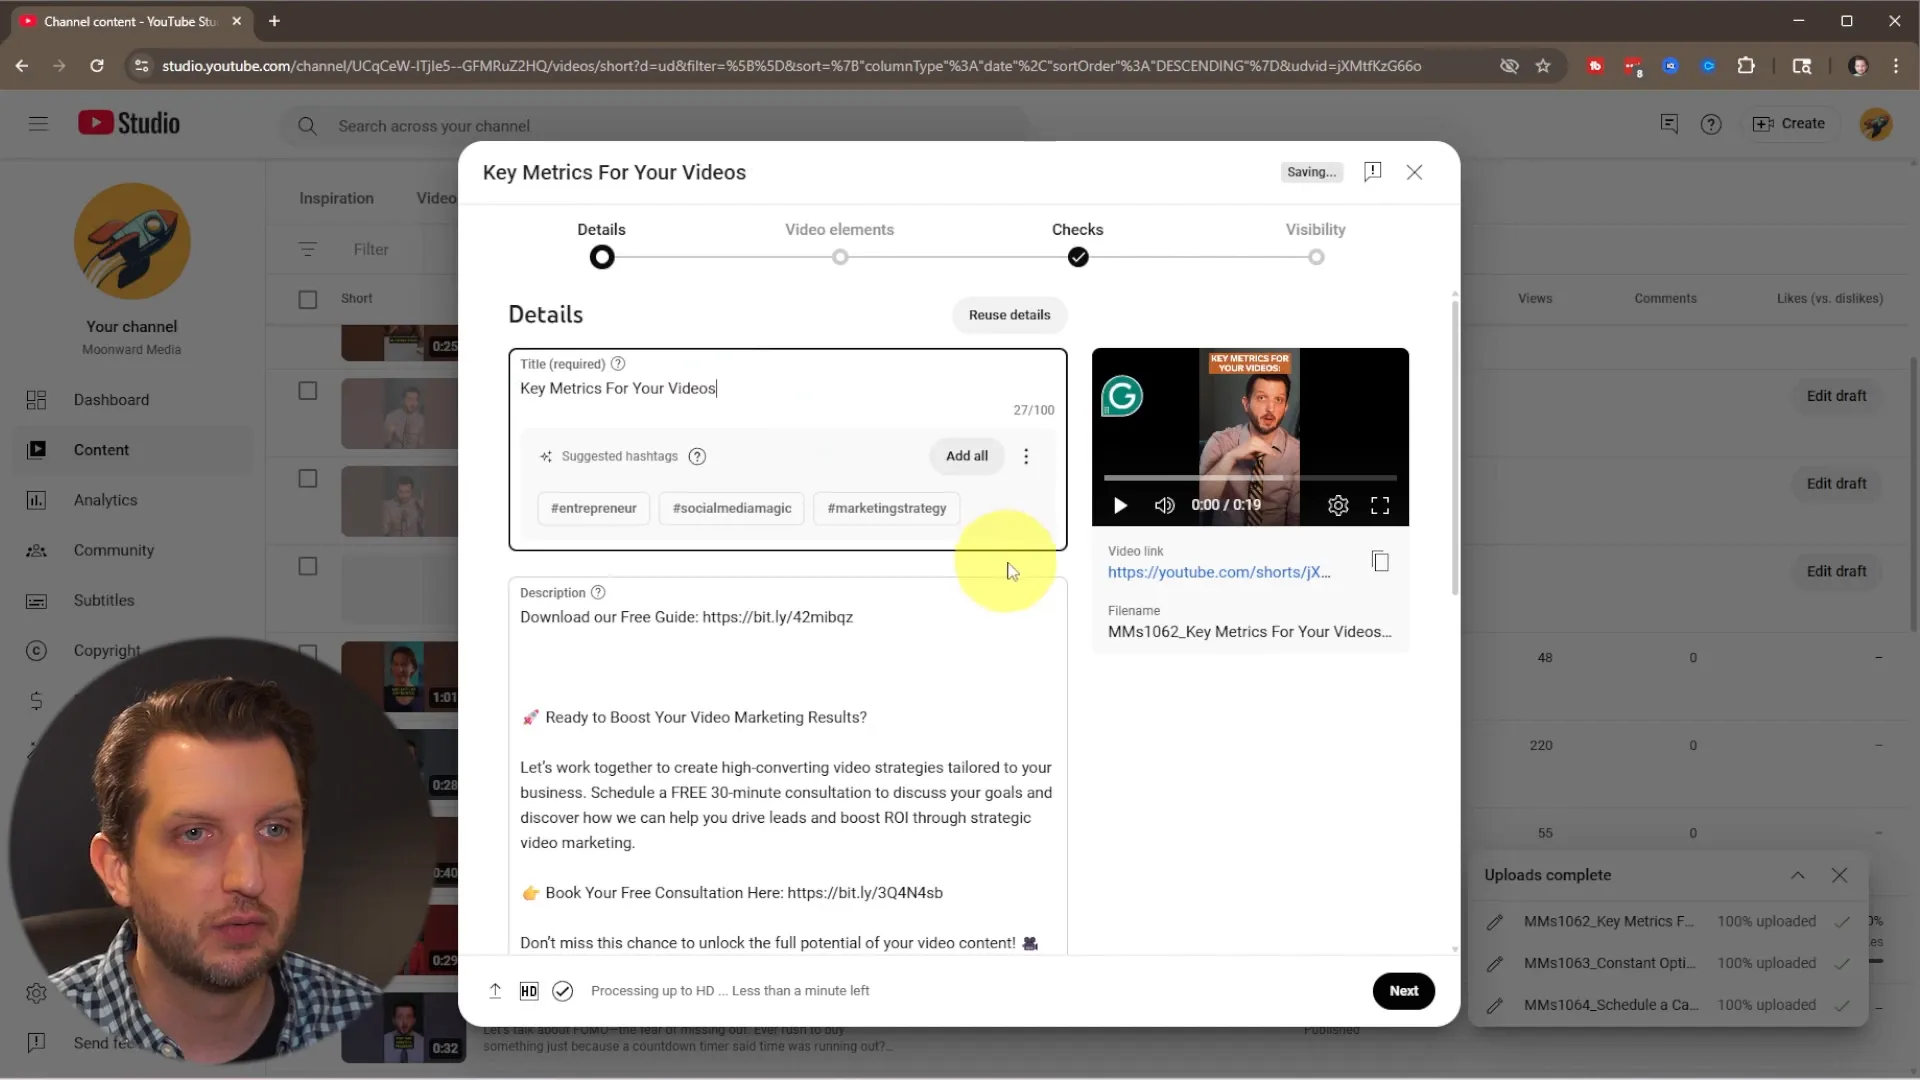
Task: Switch to the Inspiration tab
Action: [336, 198]
